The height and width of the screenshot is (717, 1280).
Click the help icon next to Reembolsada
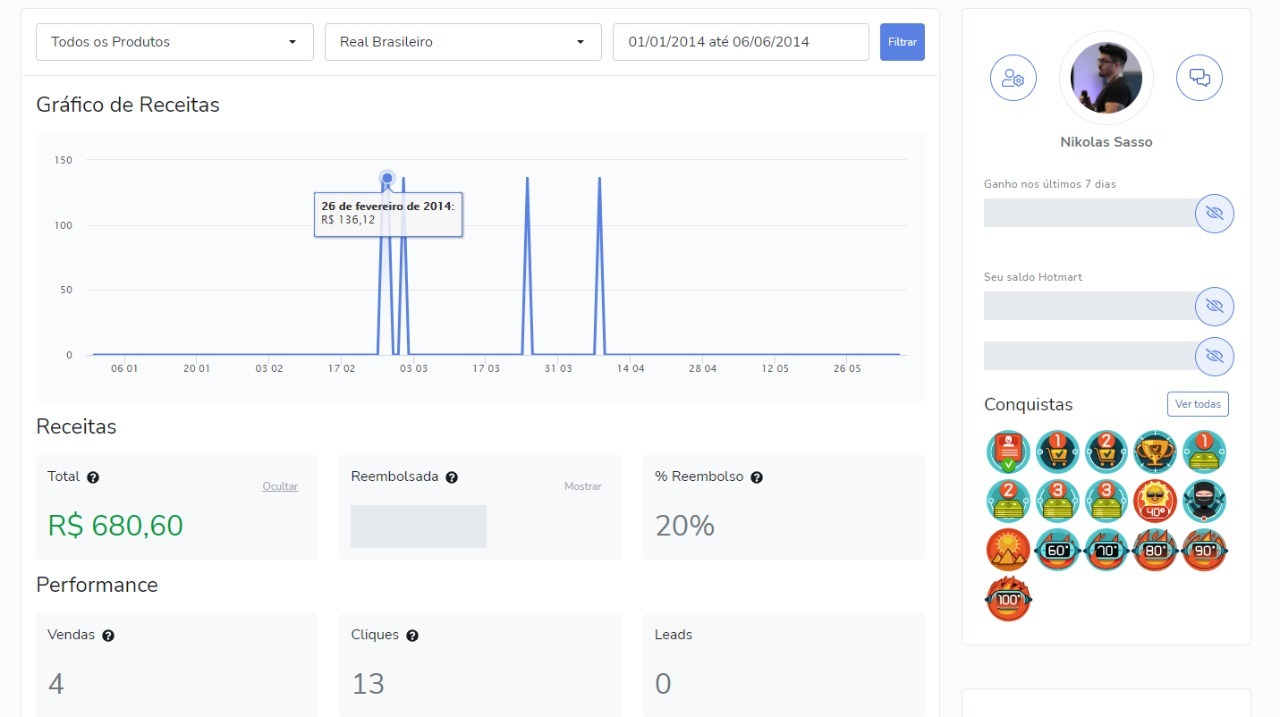452,478
